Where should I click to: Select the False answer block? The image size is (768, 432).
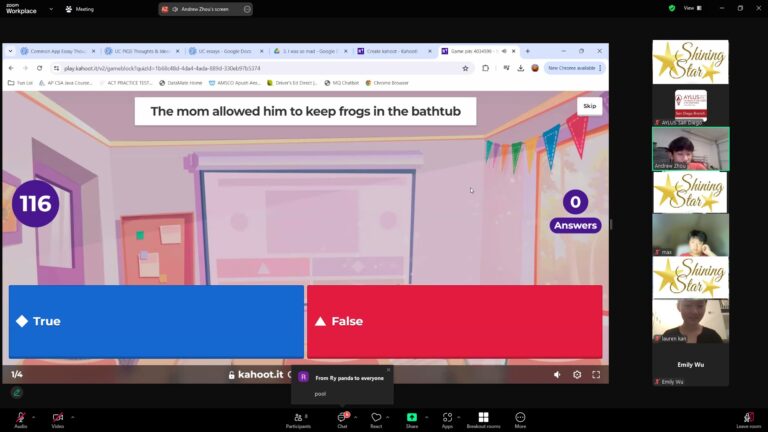click(x=455, y=321)
